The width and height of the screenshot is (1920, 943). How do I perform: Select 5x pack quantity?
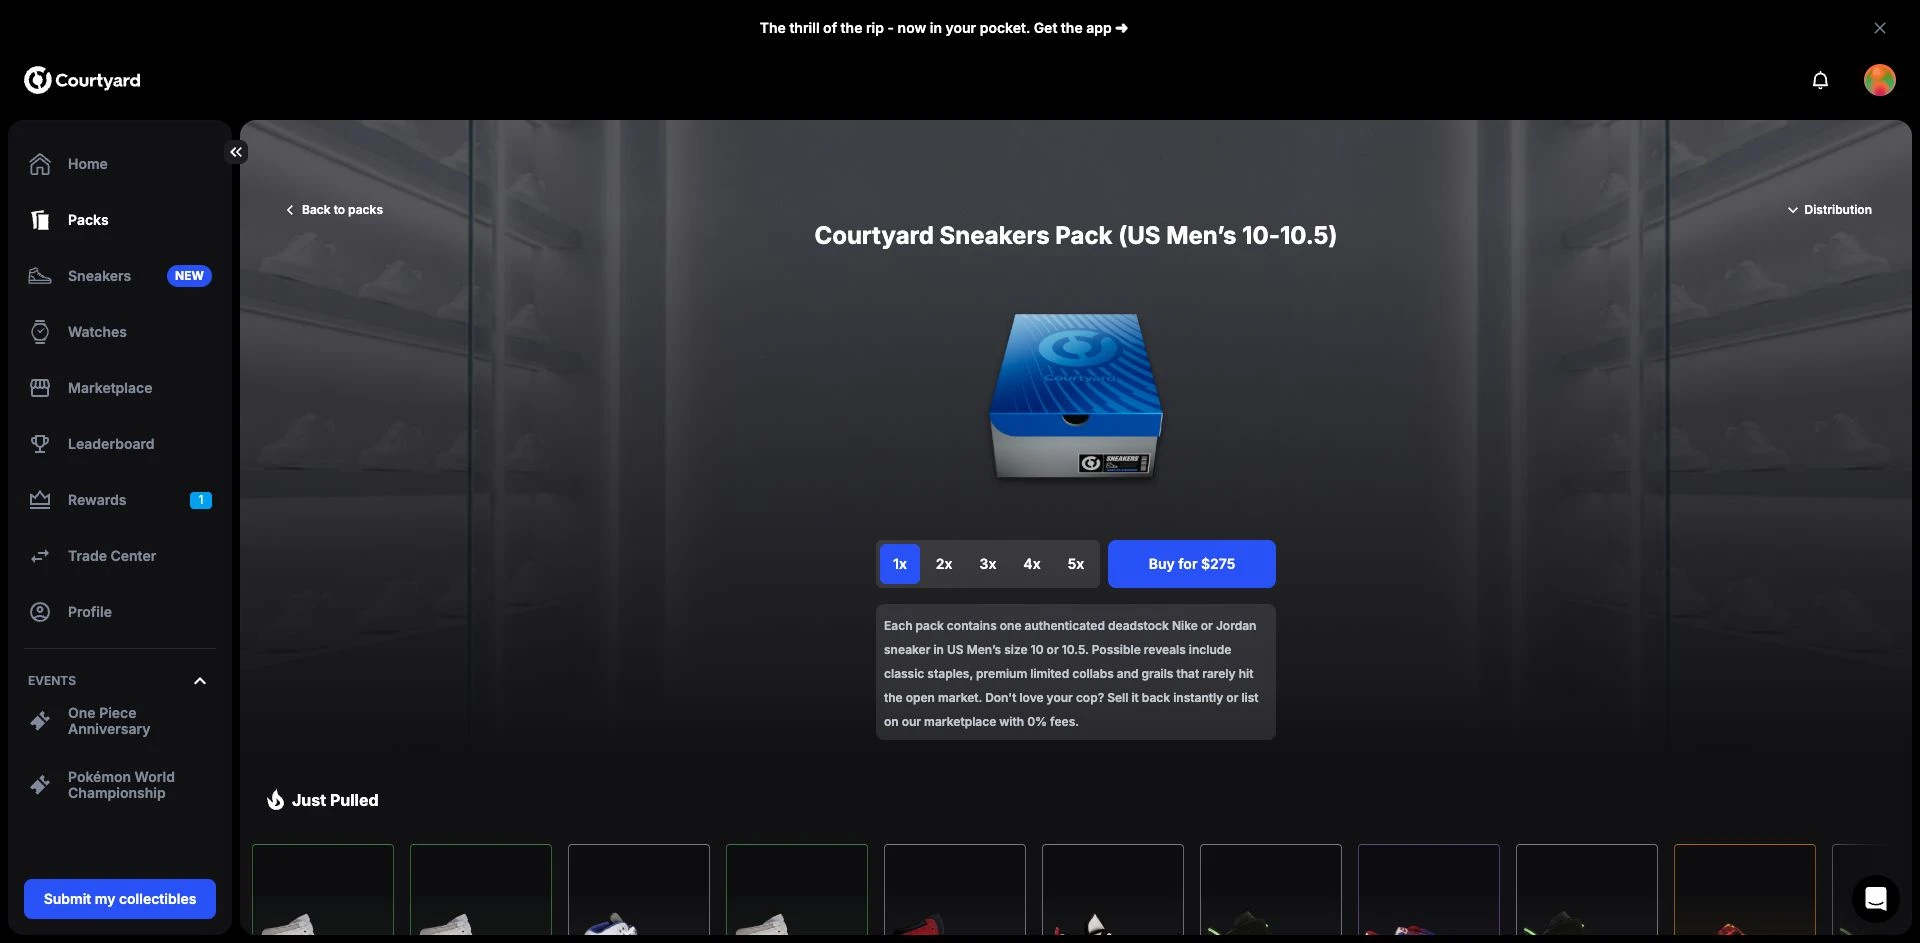coord(1076,564)
